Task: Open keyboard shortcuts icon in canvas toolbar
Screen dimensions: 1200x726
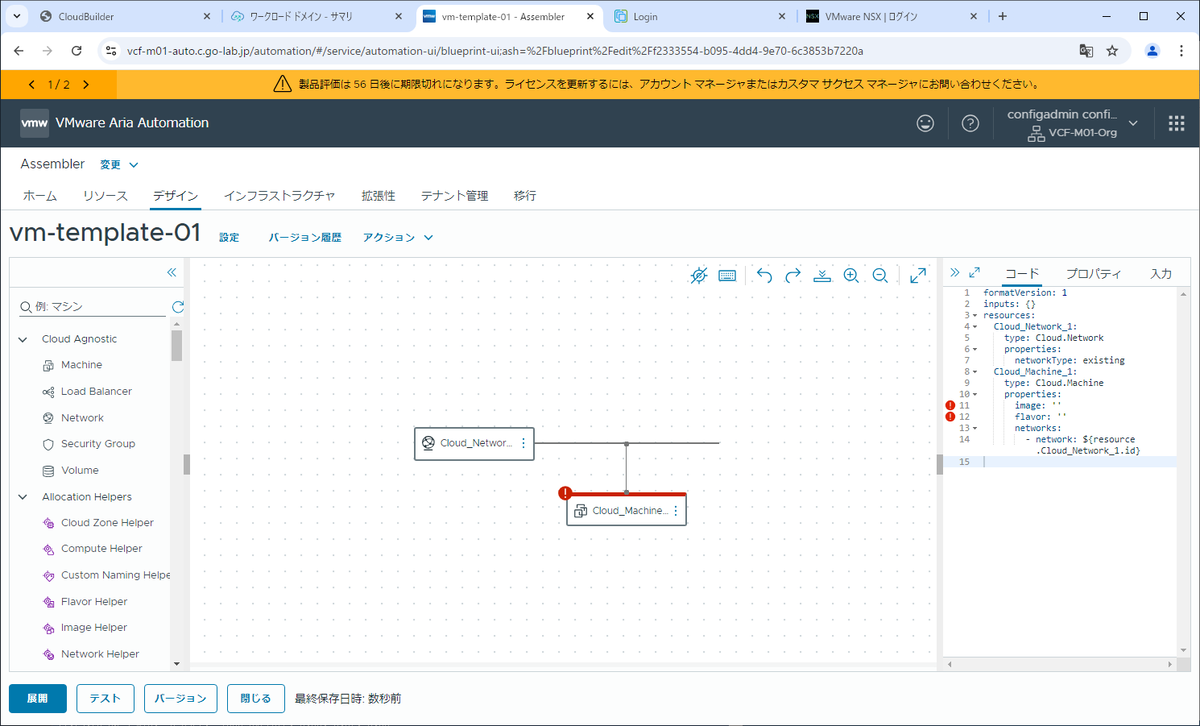Action: [727, 275]
